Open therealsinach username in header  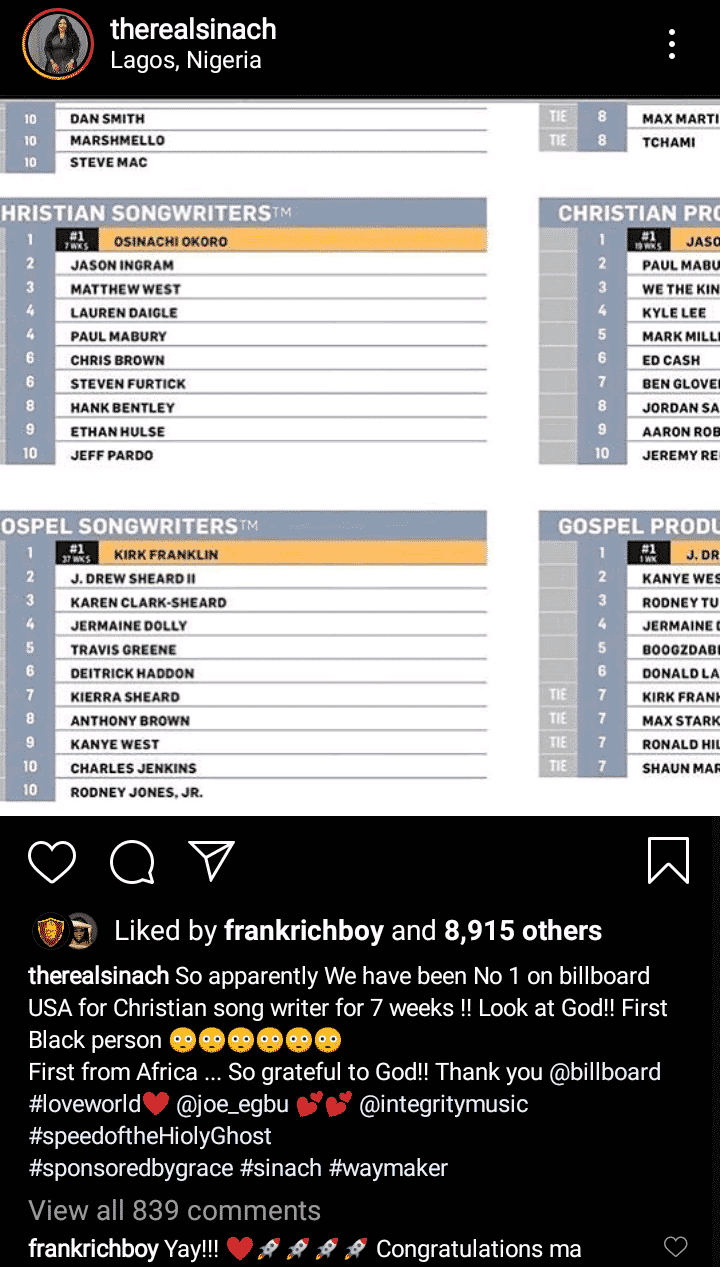193,30
